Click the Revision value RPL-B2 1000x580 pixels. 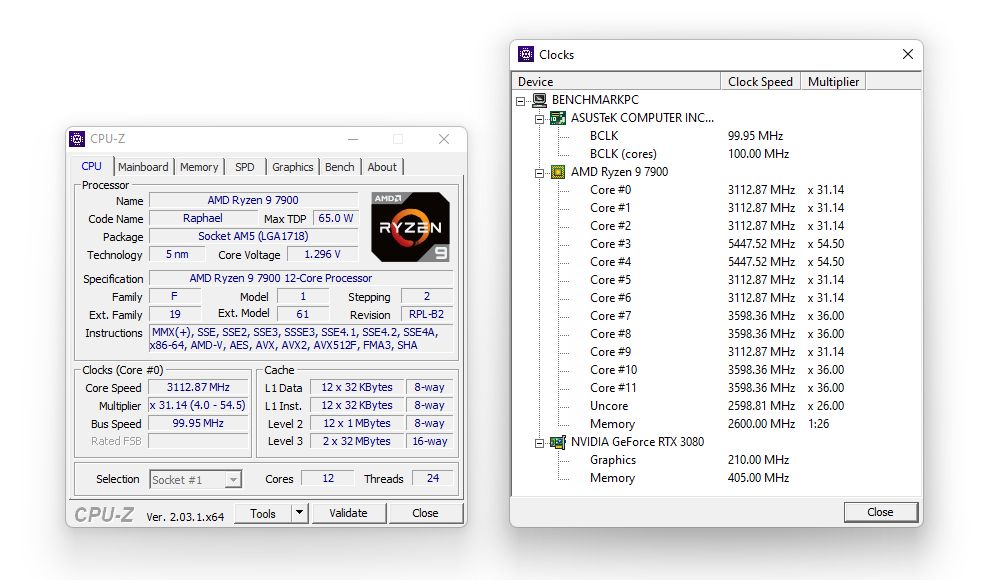tap(427, 314)
